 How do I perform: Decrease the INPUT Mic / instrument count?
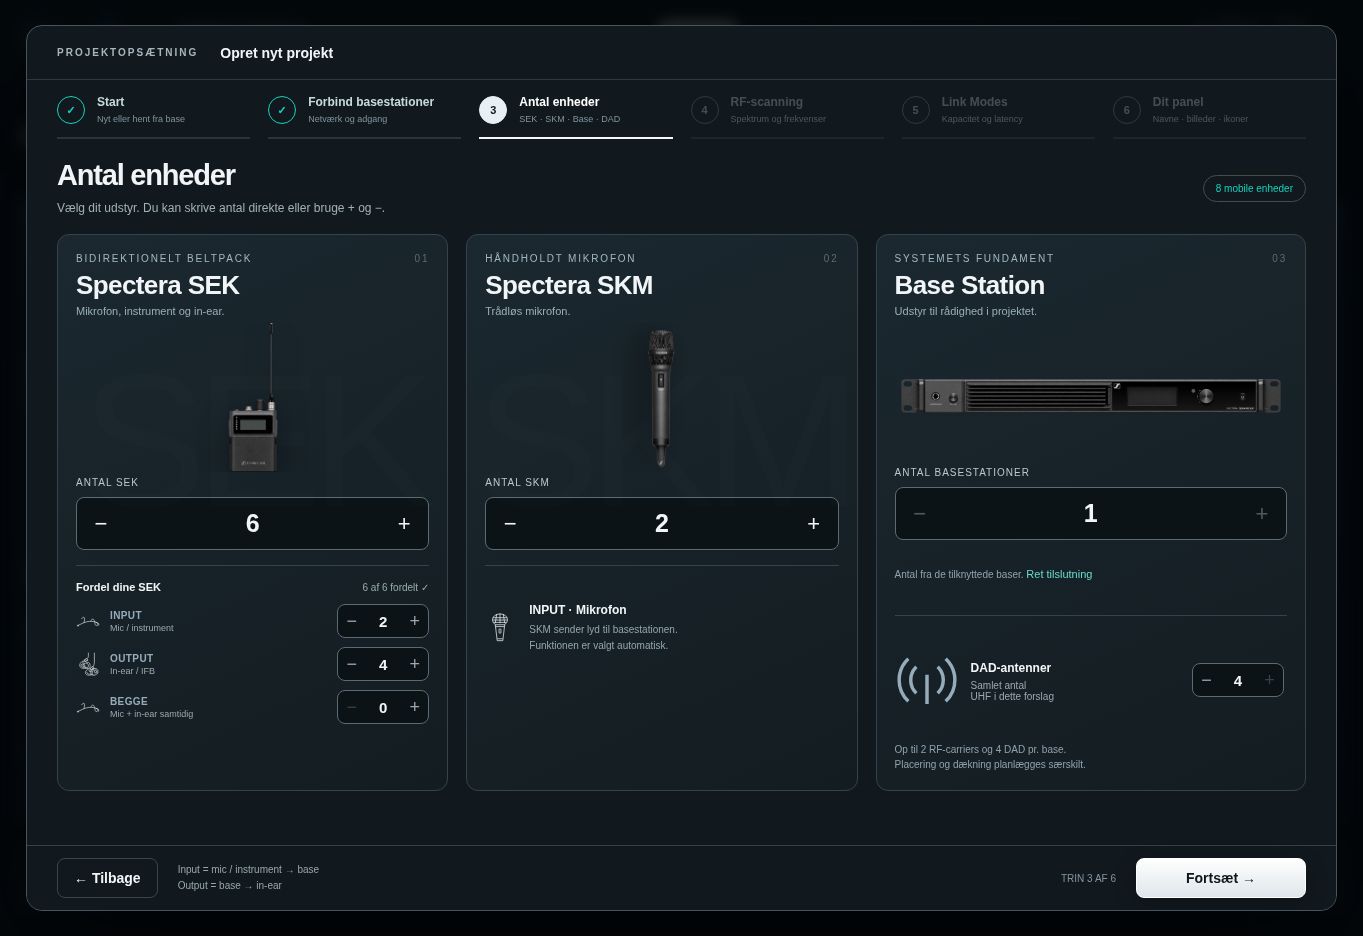(352, 621)
